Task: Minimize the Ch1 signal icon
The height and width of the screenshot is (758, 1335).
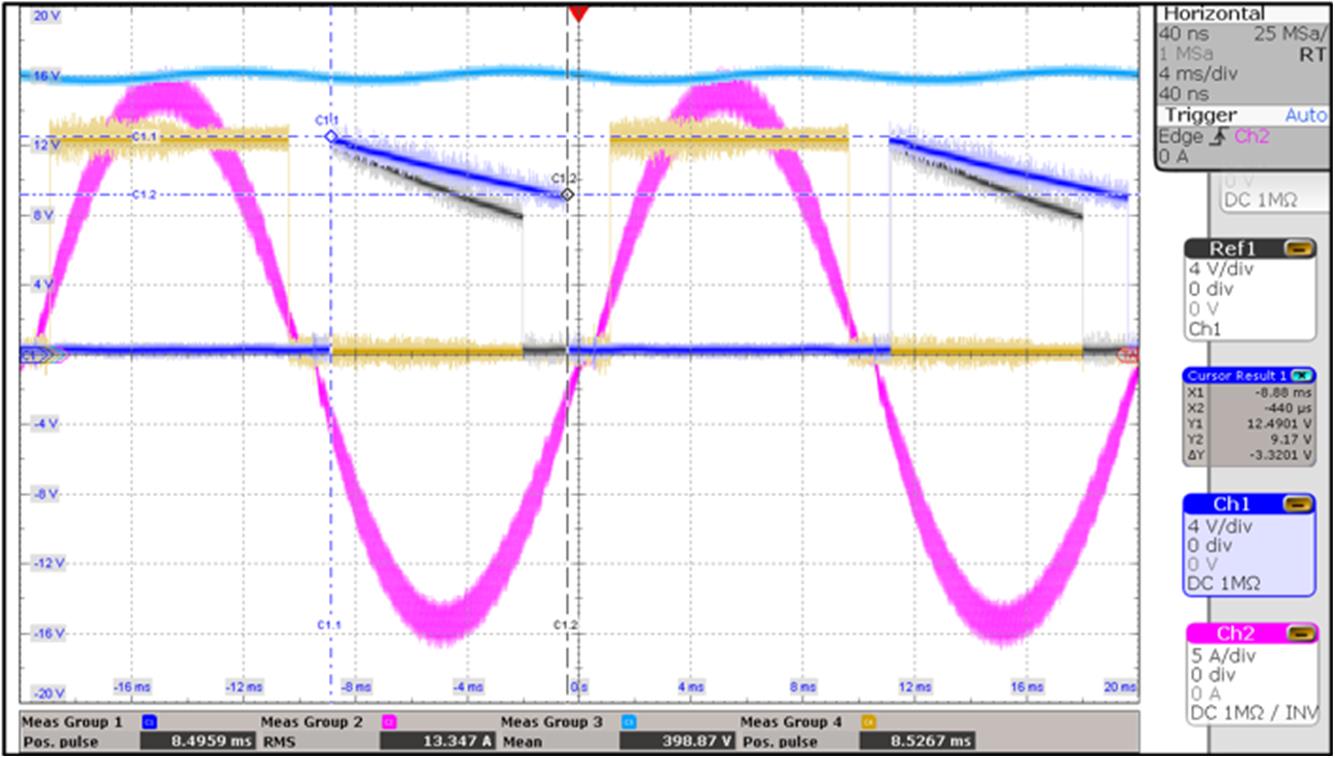Action: point(1299,504)
